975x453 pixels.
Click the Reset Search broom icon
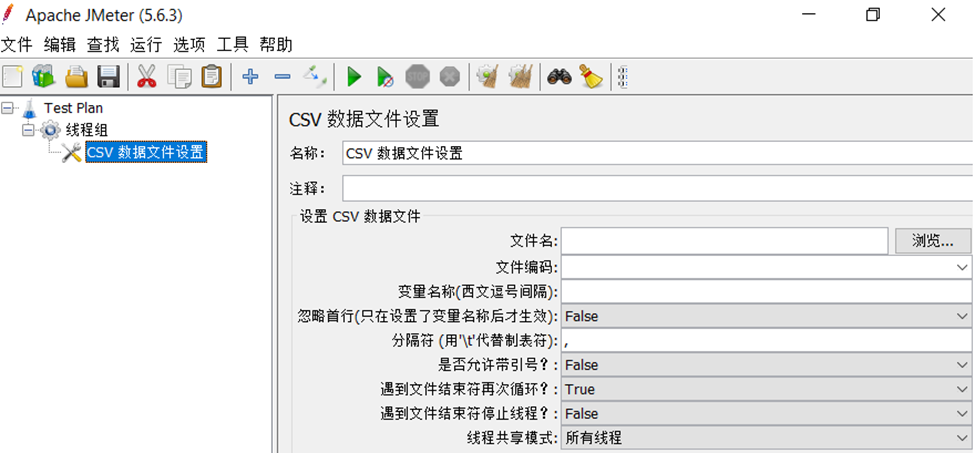(591, 77)
